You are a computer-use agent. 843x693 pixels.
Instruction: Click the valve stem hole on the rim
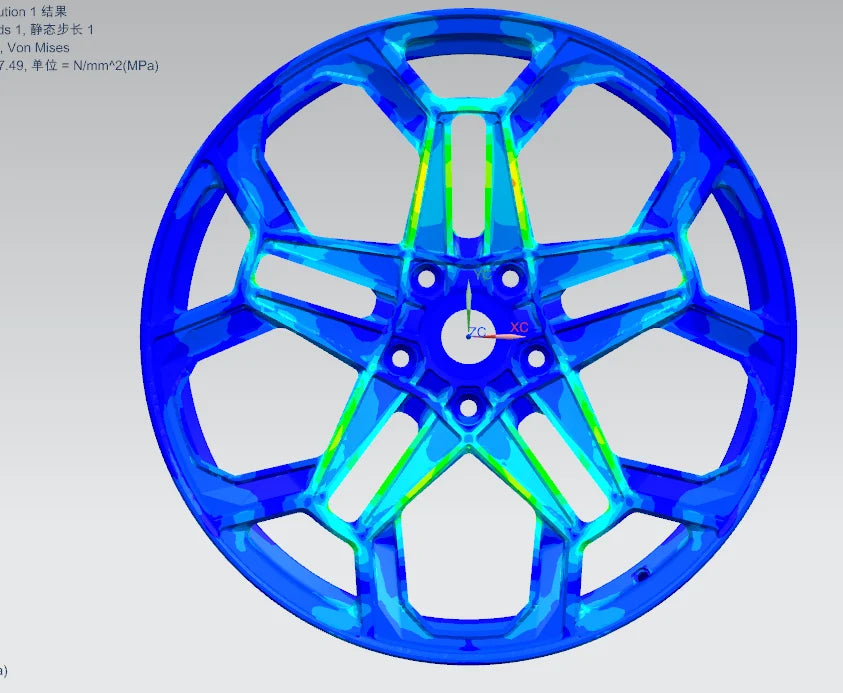coord(641,576)
